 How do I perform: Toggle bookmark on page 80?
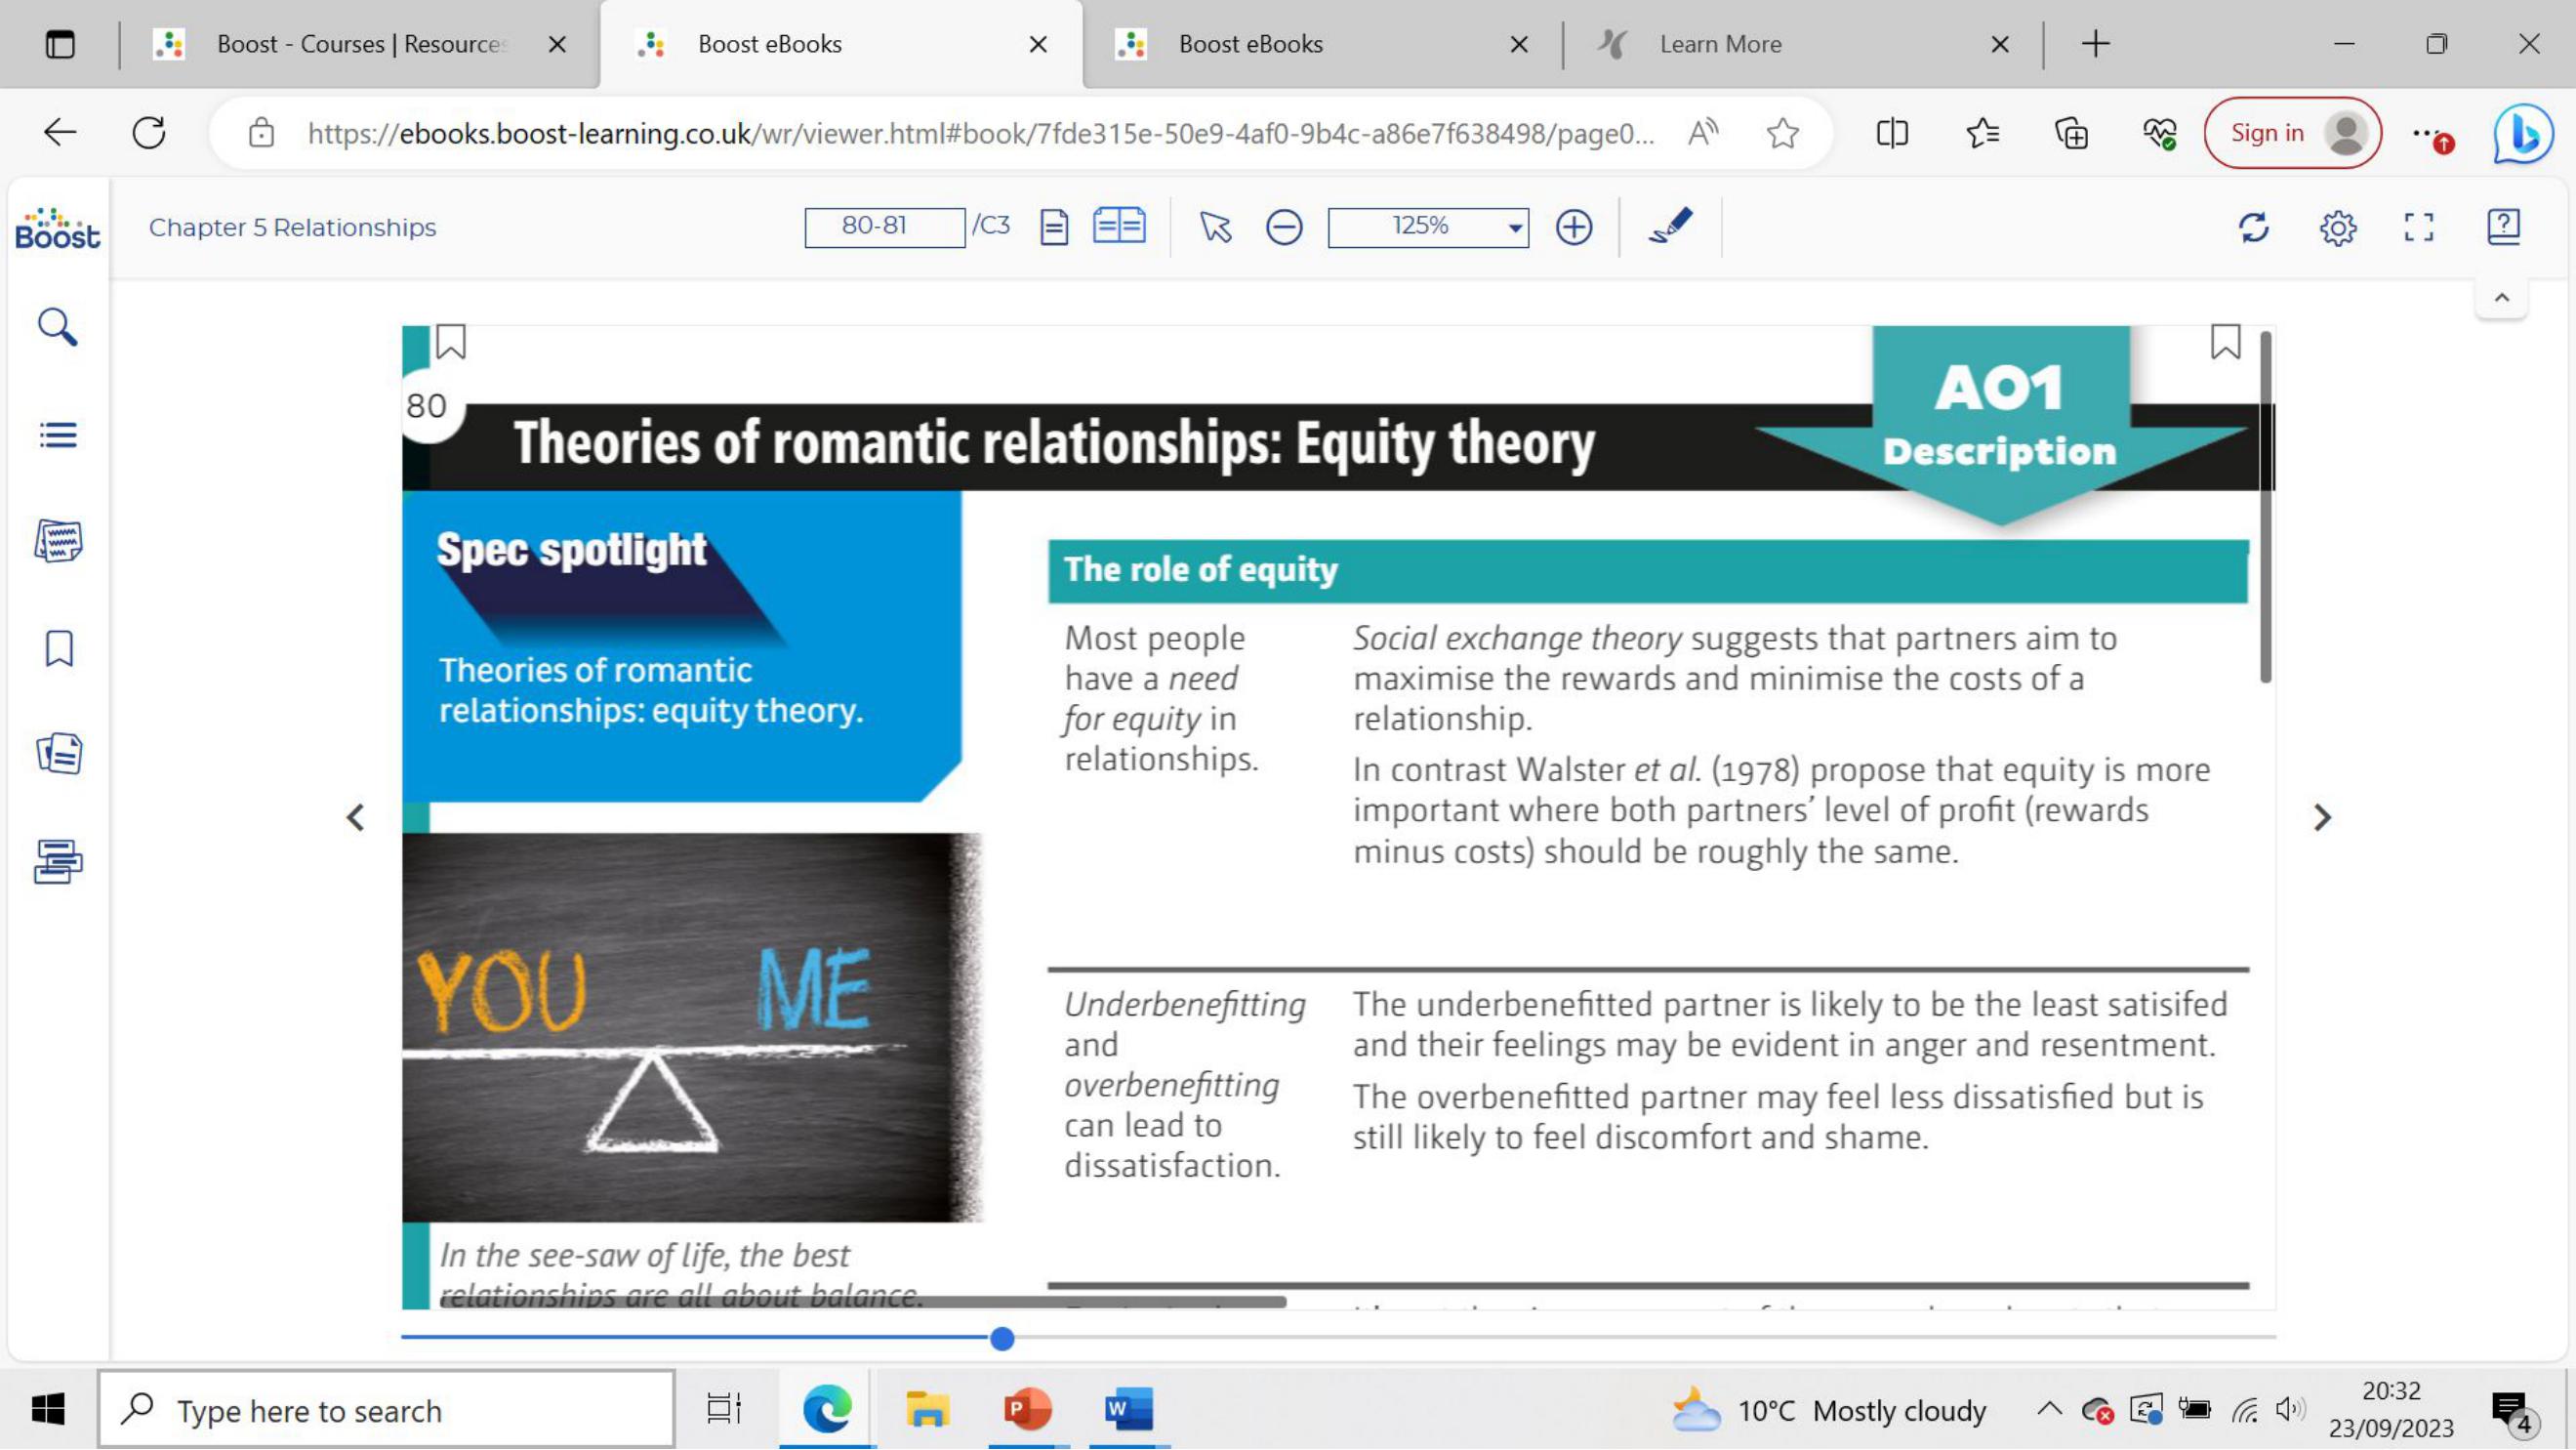451,342
